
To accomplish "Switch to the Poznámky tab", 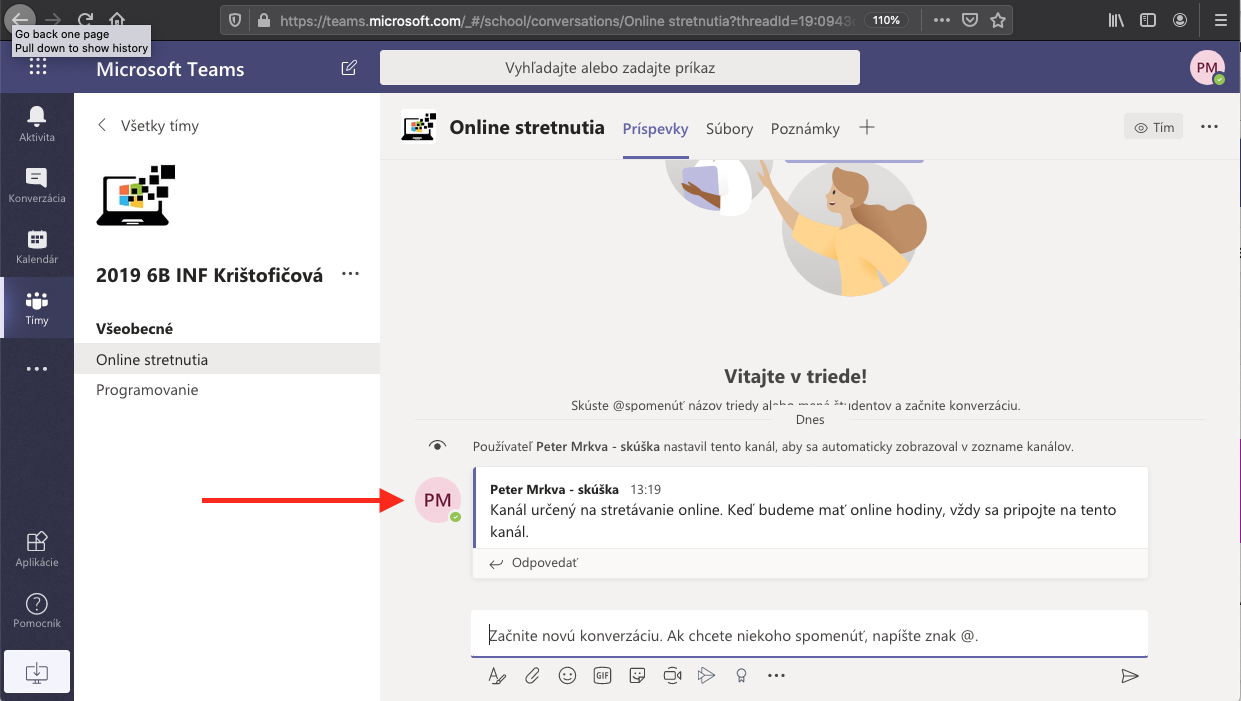I will click(805, 128).
